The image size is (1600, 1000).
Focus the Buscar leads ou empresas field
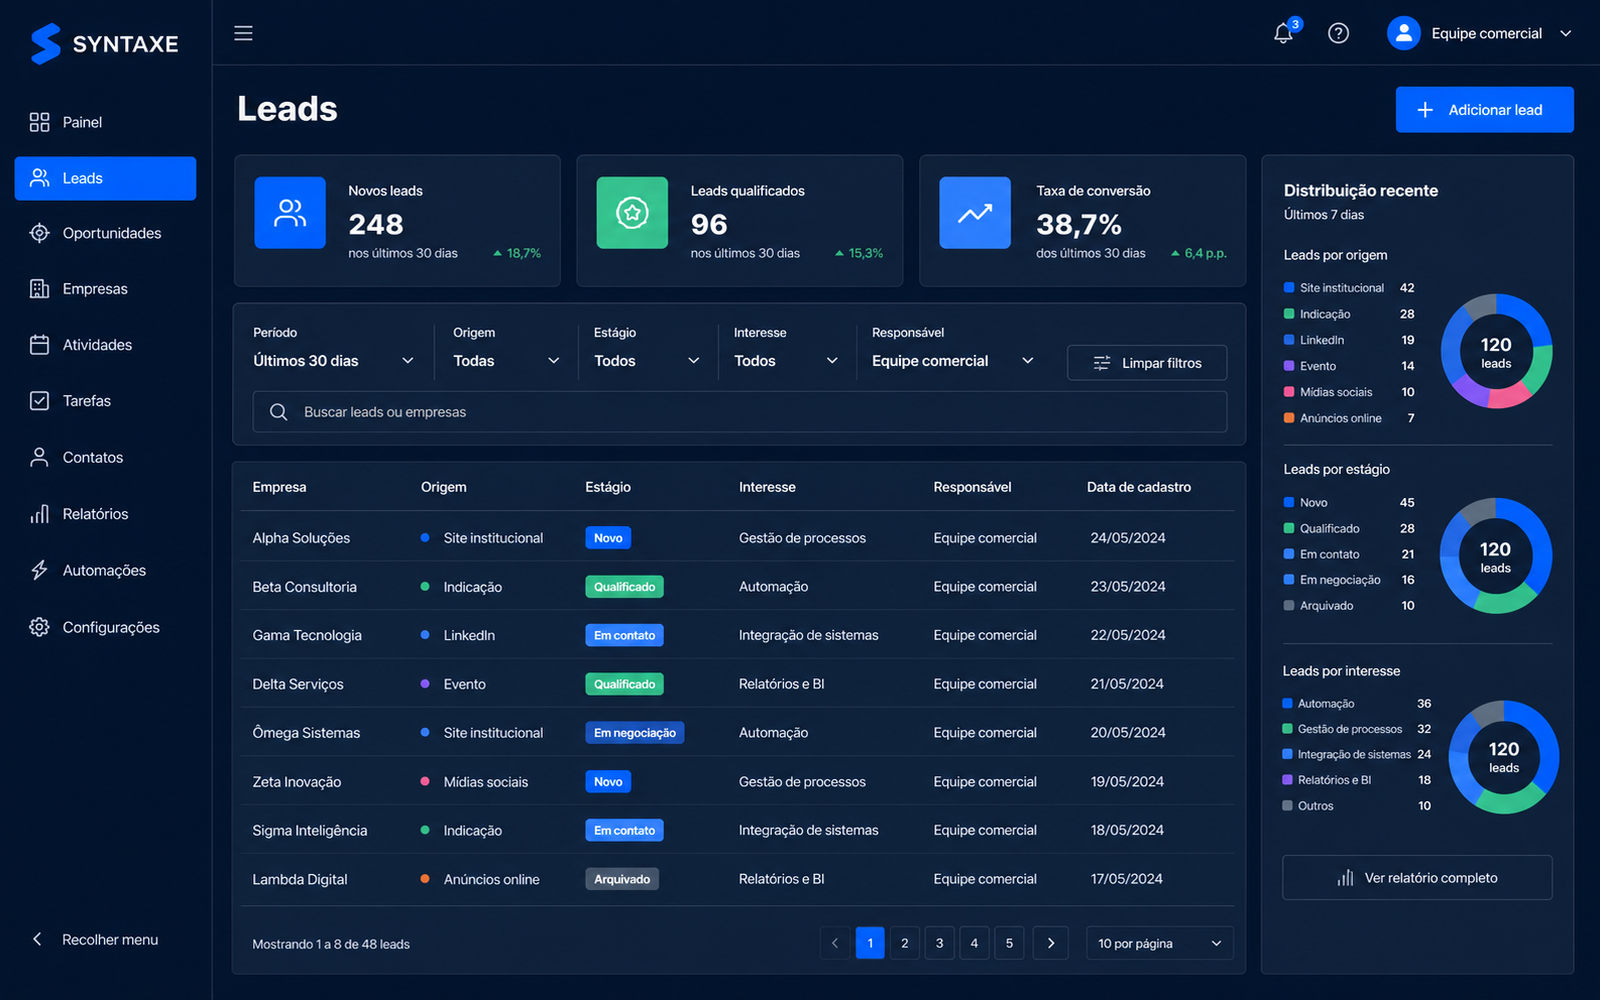[740, 412]
